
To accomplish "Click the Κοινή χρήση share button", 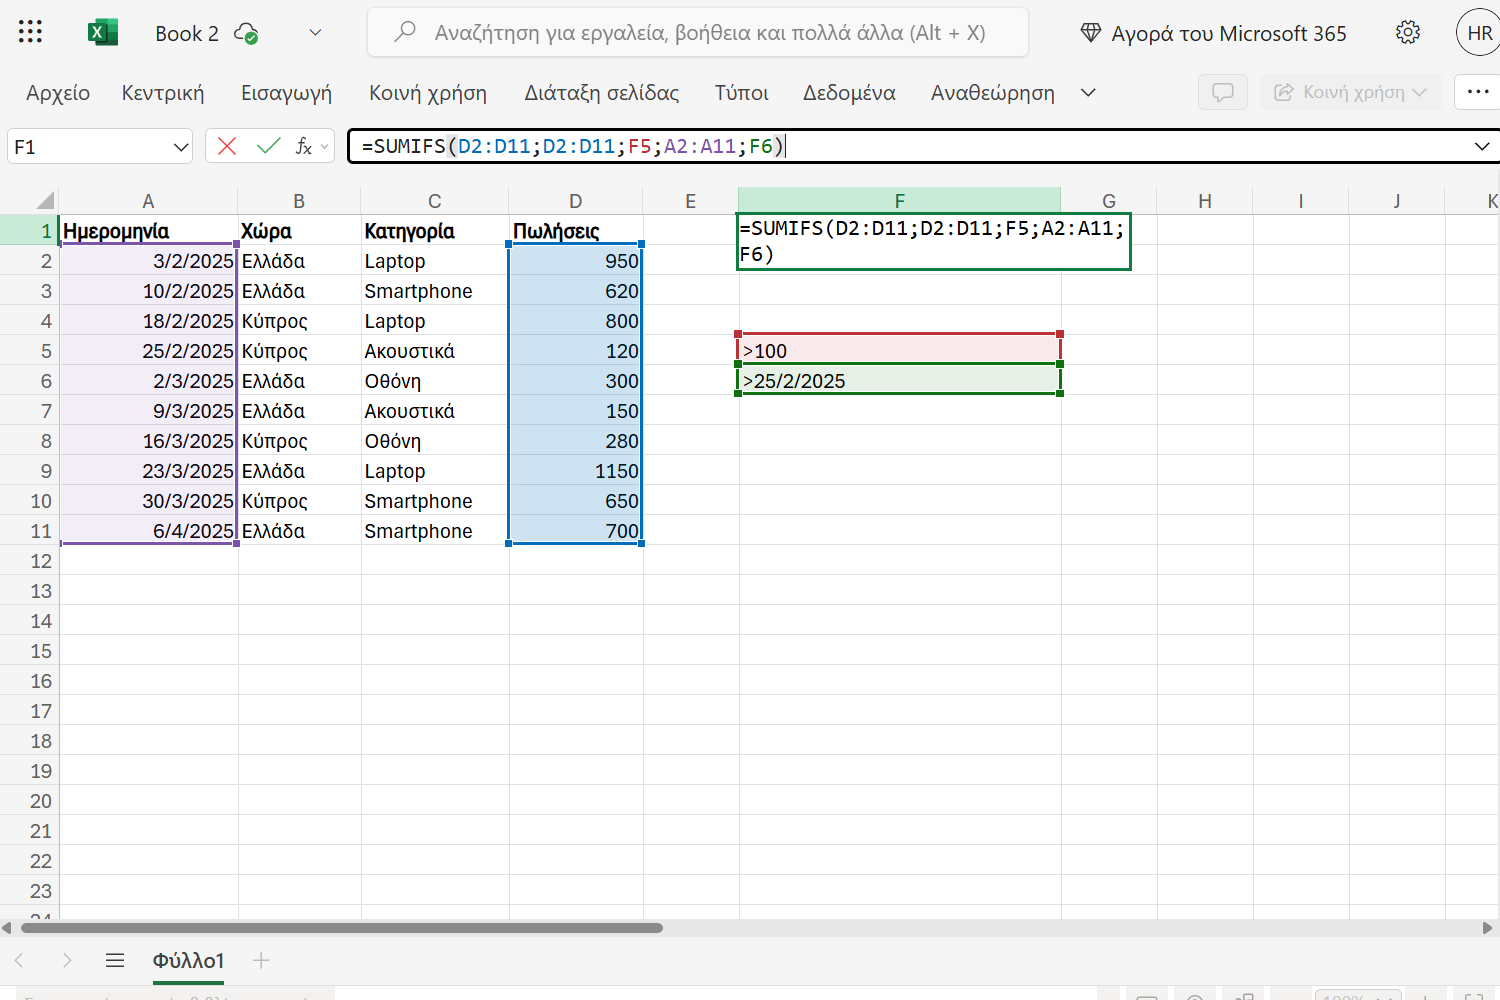I will tap(1350, 92).
